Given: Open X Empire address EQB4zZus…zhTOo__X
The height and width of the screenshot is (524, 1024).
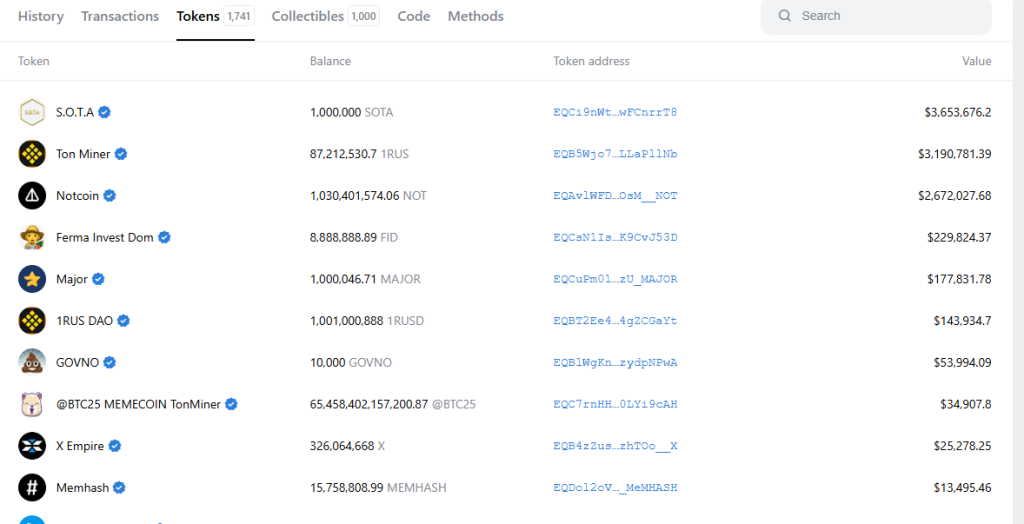Looking at the screenshot, I should click(x=615, y=446).
